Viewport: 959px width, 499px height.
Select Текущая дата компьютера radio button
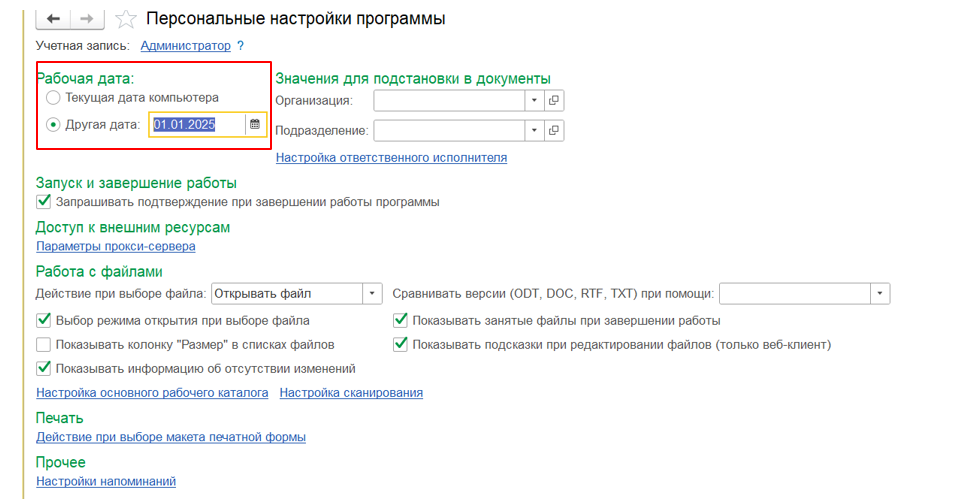coord(53,98)
